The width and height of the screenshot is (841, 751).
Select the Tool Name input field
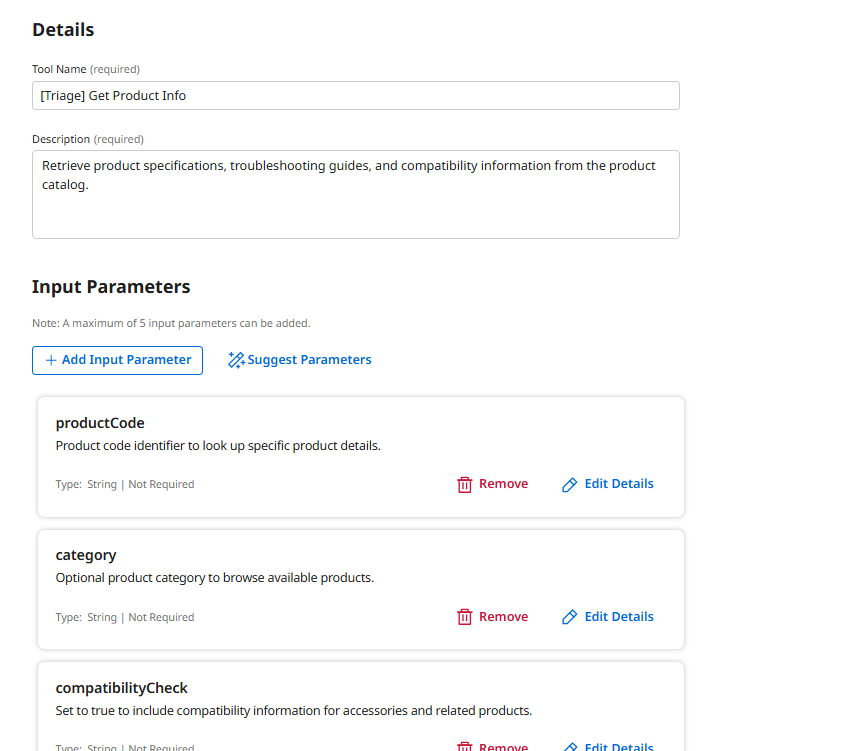355,95
